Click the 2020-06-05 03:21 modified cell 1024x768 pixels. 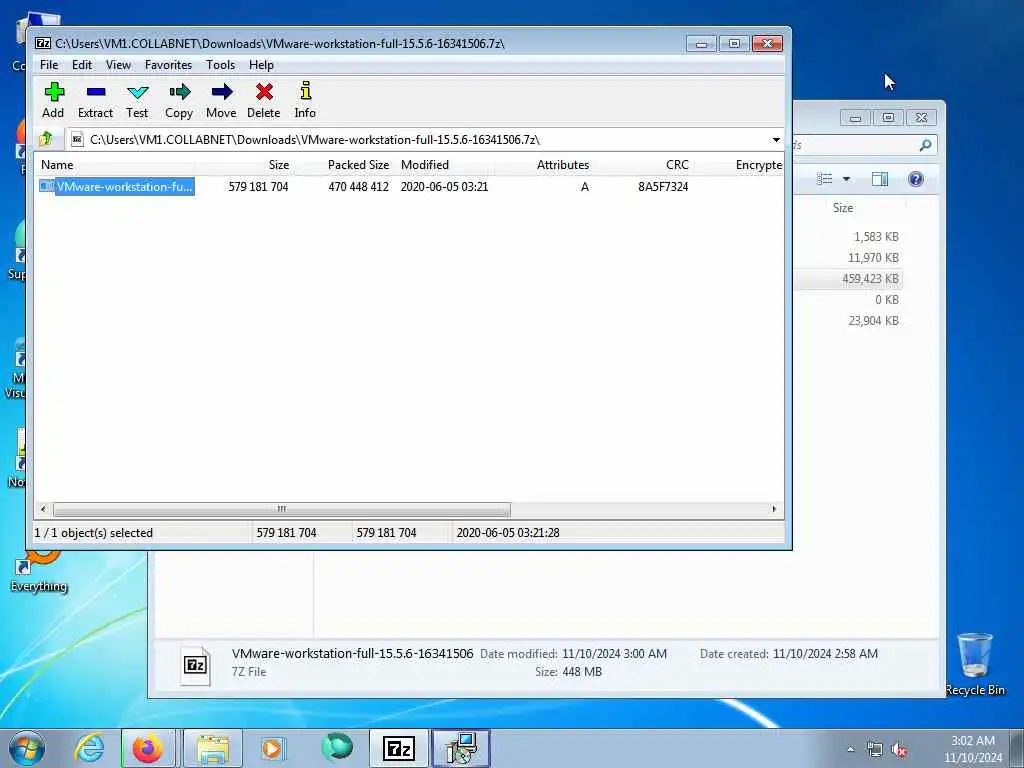(444, 187)
